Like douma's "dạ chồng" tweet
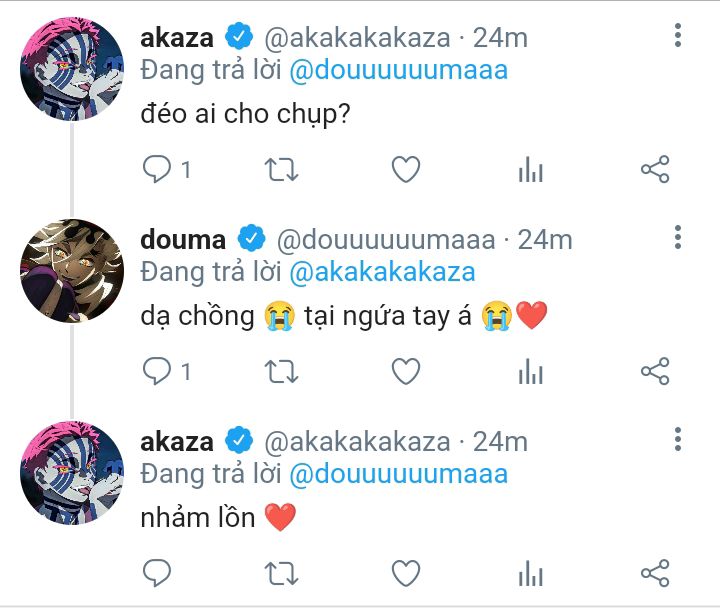720x610 pixels. point(406,371)
